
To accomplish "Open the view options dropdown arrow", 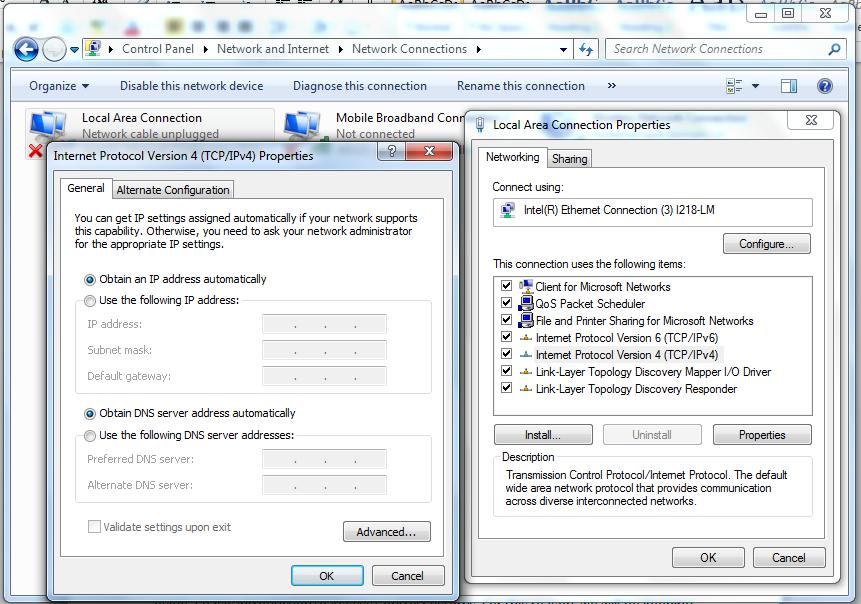I will [x=756, y=86].
